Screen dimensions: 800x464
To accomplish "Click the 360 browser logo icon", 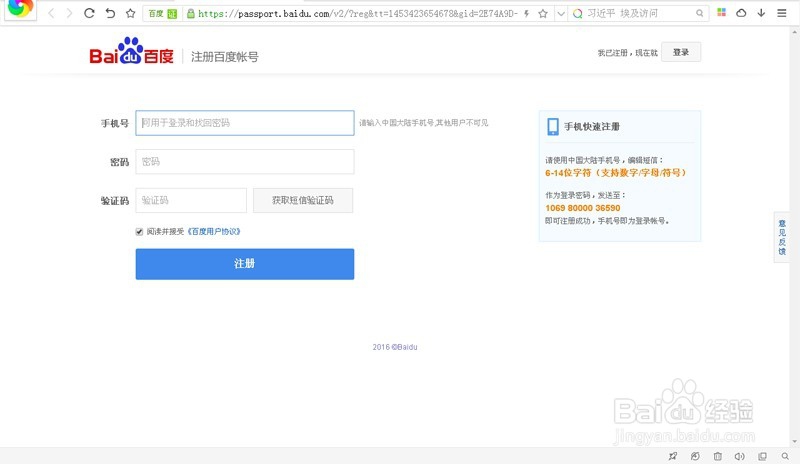I will coord(20,8).
